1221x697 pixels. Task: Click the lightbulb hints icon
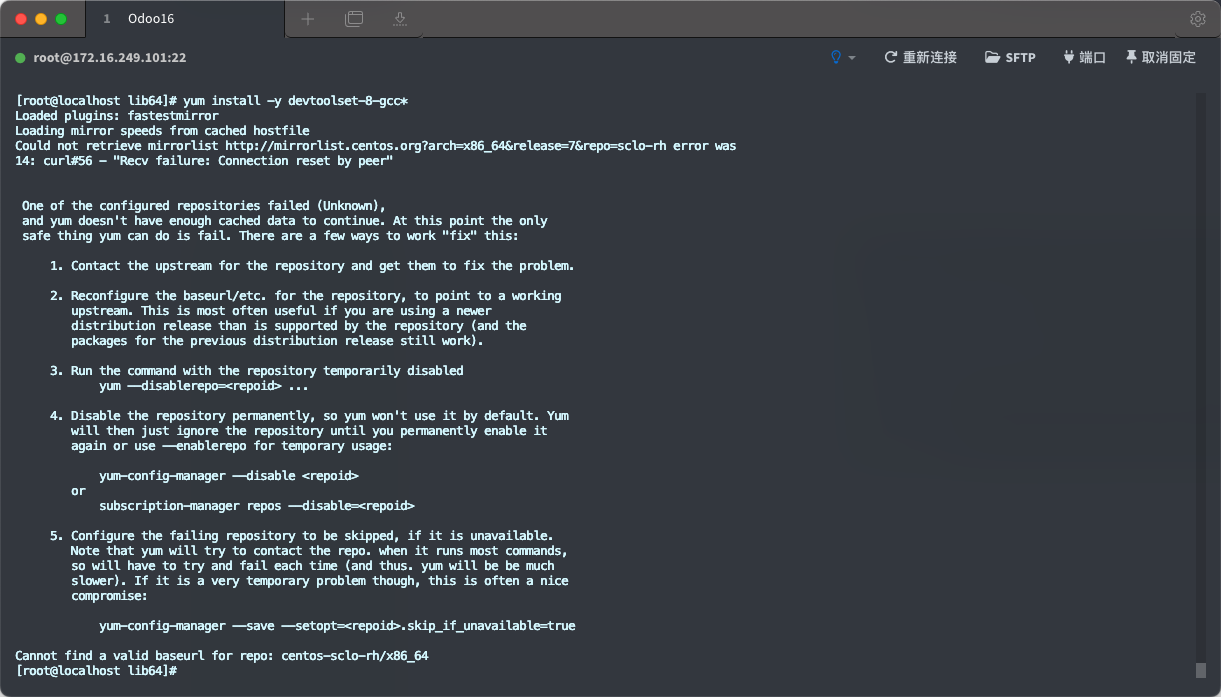click(836, 57)
